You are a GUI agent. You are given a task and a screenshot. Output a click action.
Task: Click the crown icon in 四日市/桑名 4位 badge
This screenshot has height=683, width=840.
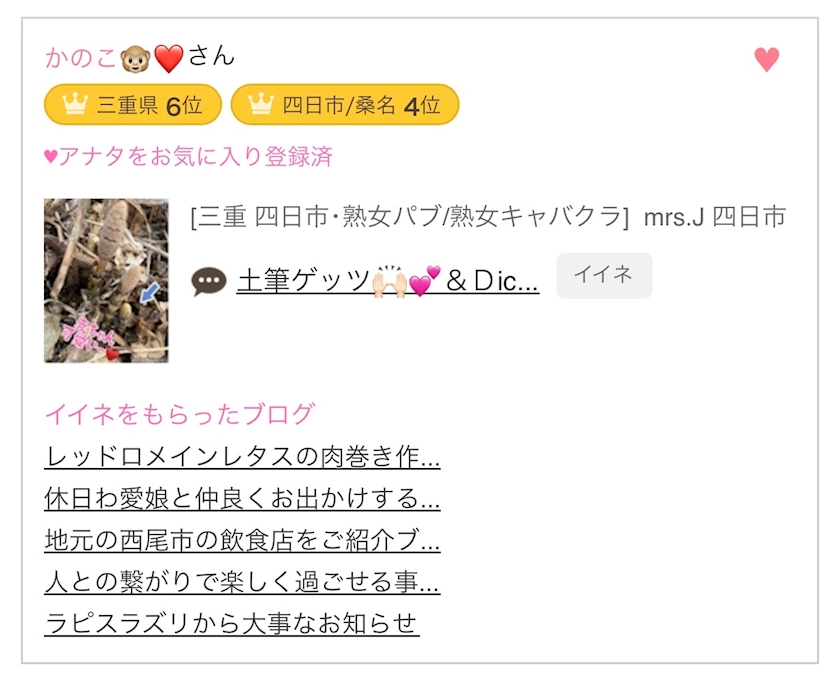tap(261, 104)
